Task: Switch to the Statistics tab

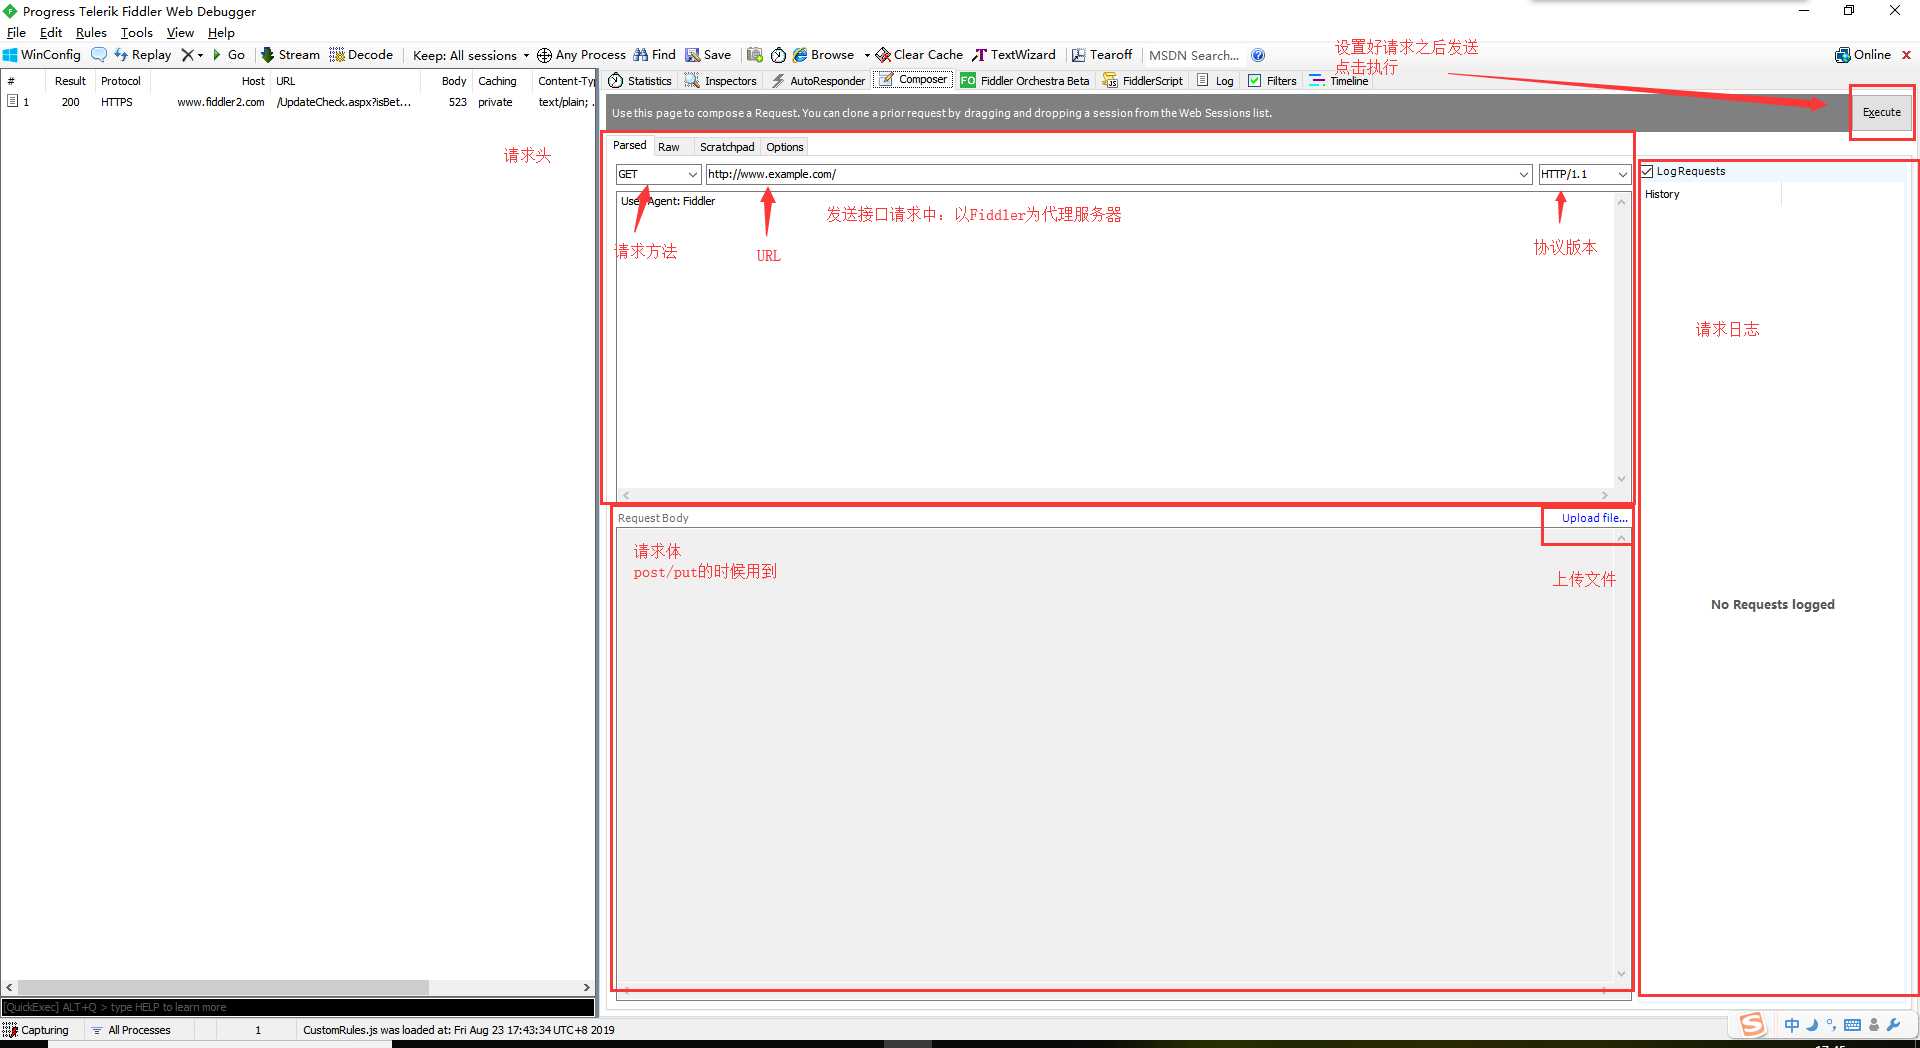Action: click(x=640, y=81)
